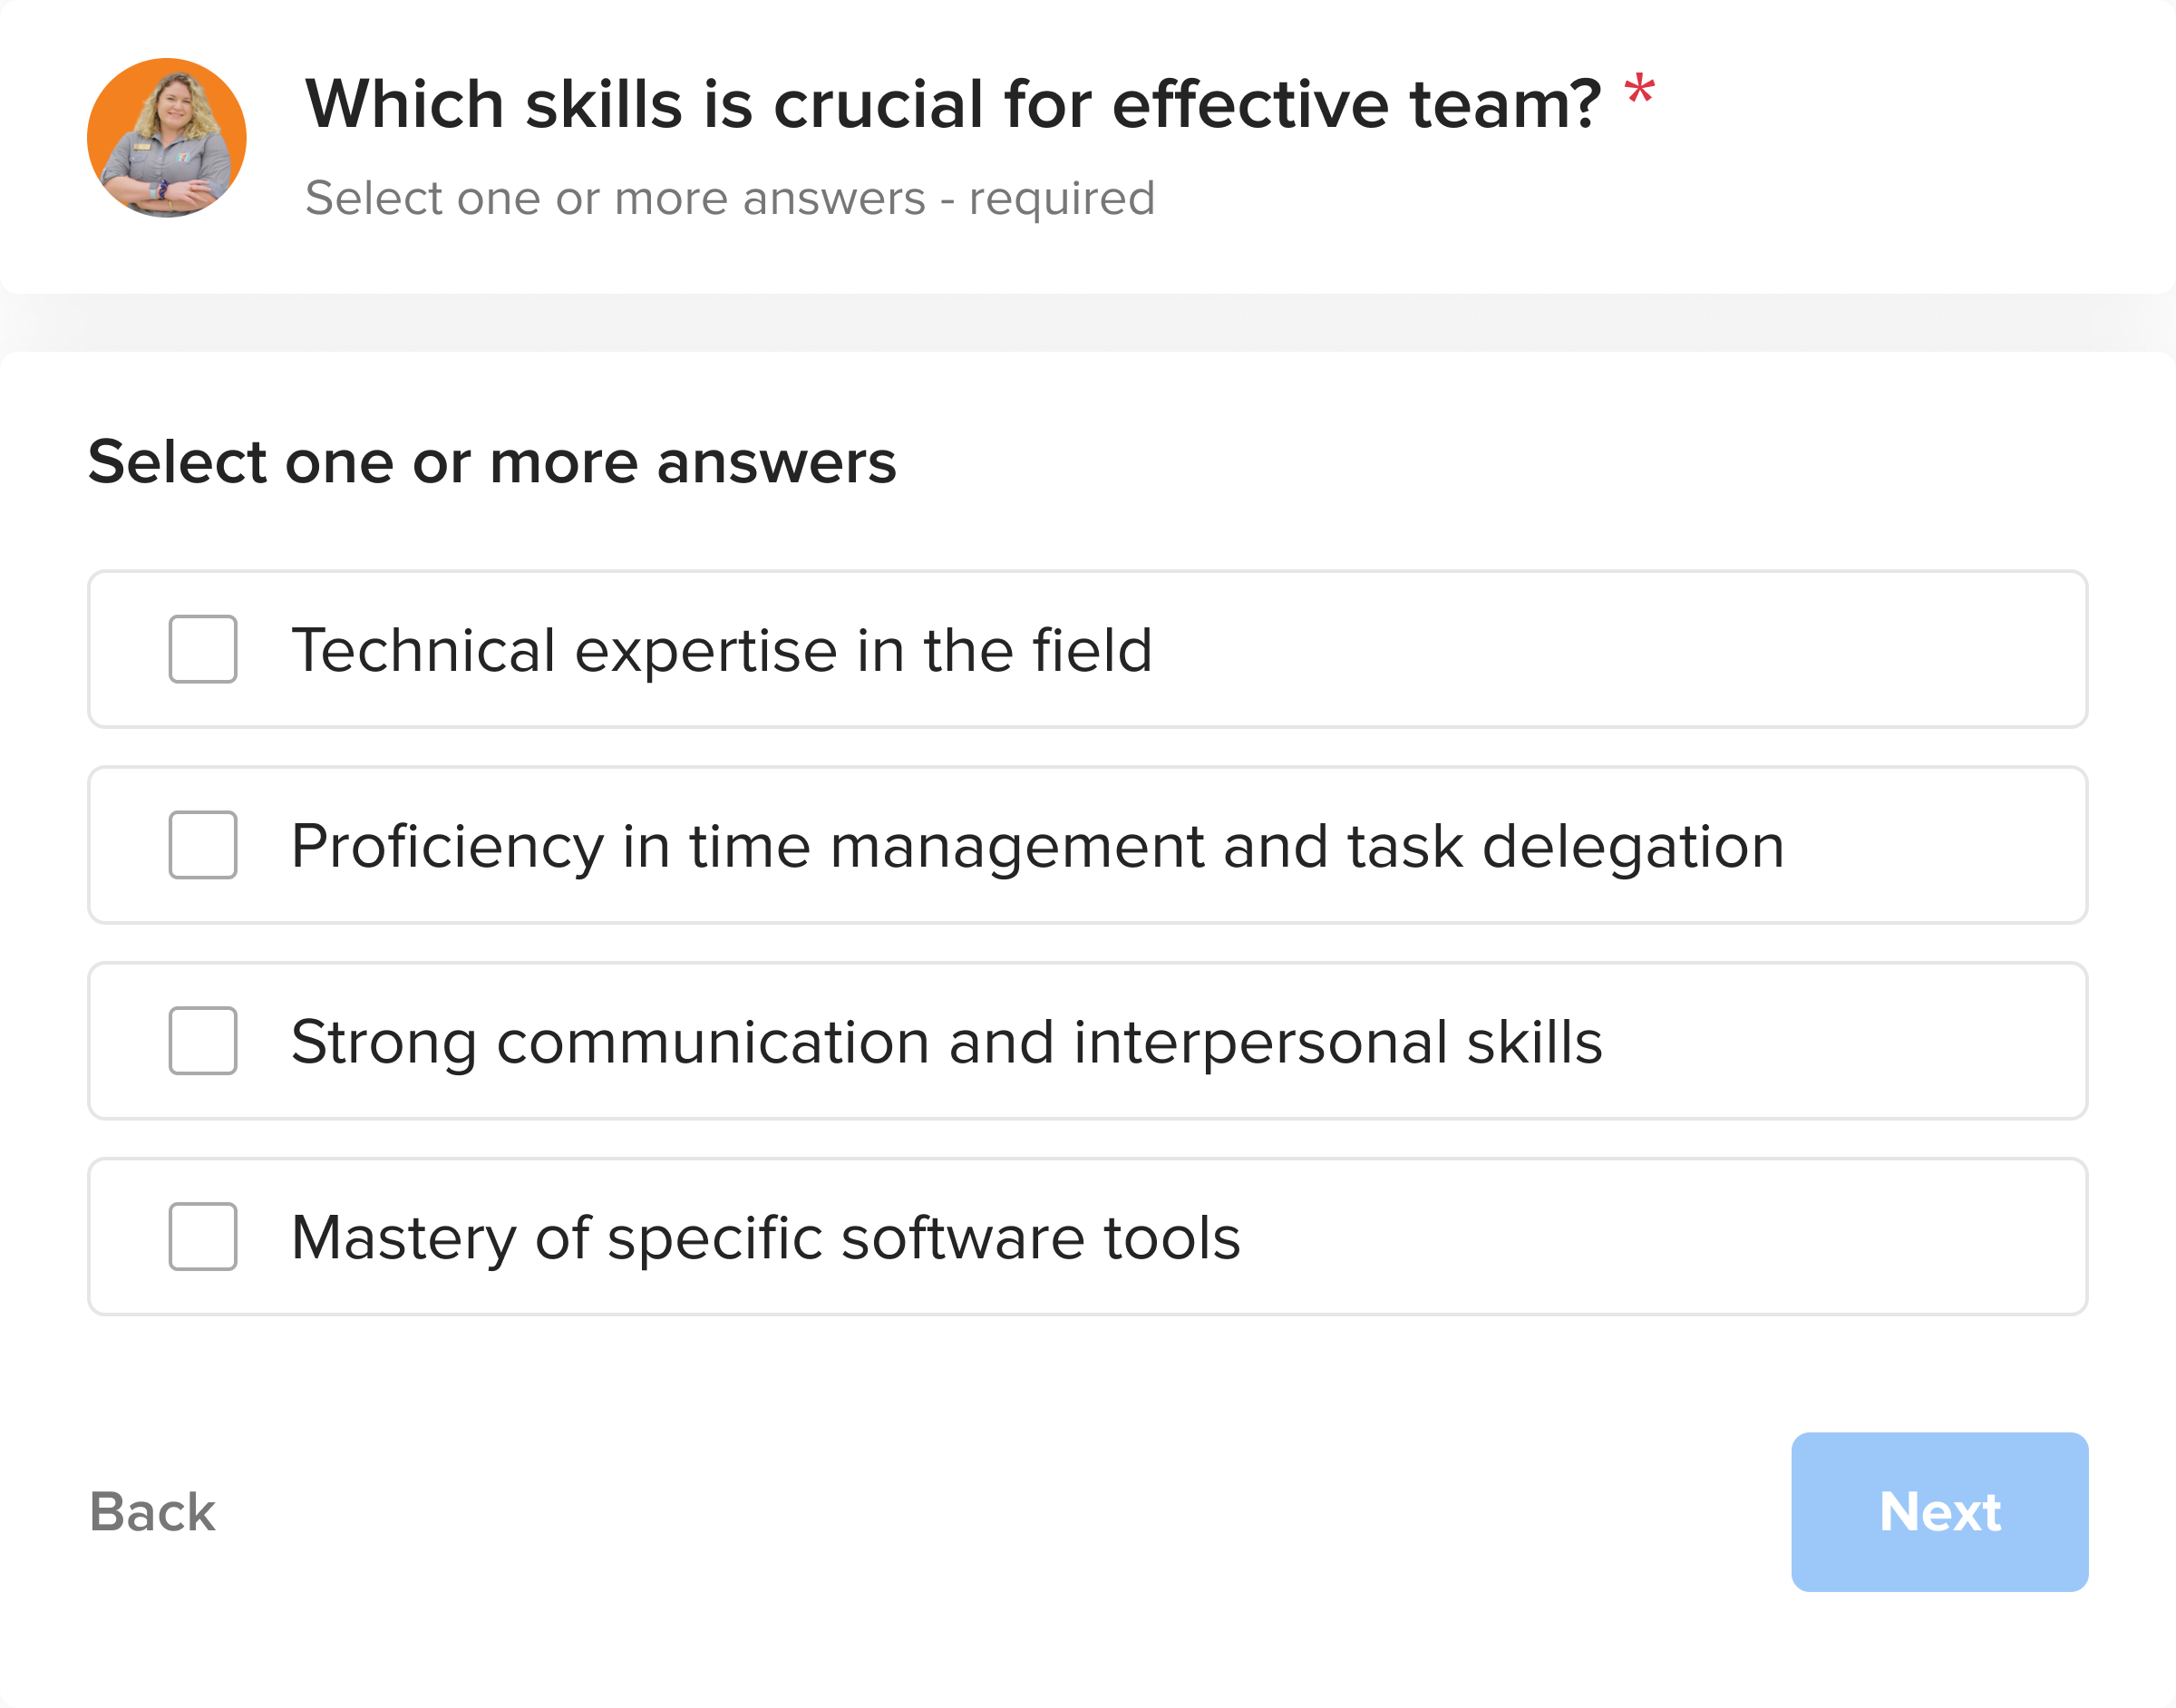Viewport: 2176px width, 1708px height.
Task: Click the 'Select one or more answers - required' subtitle
Action: coord(730,197)
